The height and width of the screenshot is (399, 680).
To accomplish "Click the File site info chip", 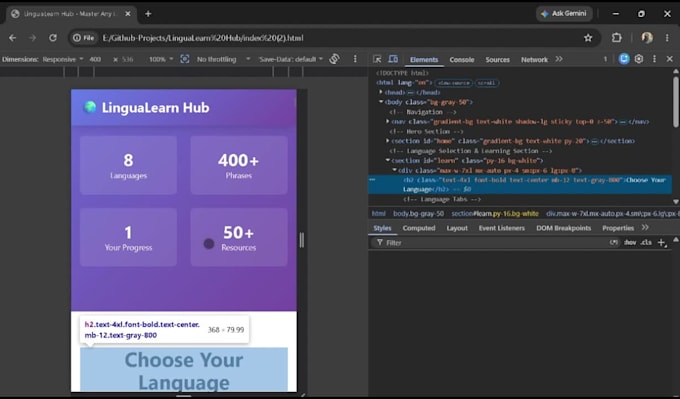I will [x=84, y=38].
